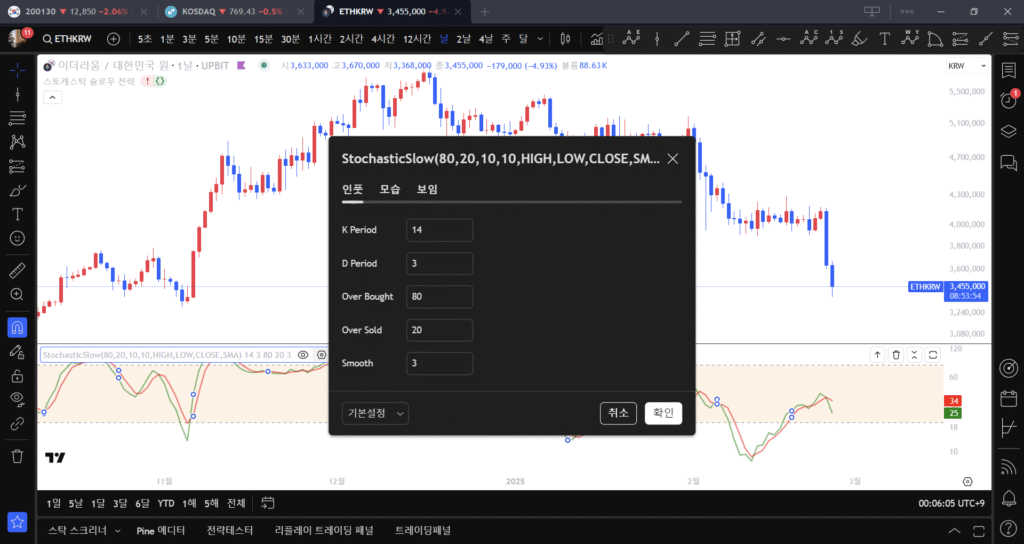Change chart candlestick style
Screen dimensions: 1024x544
coord(566,39)
